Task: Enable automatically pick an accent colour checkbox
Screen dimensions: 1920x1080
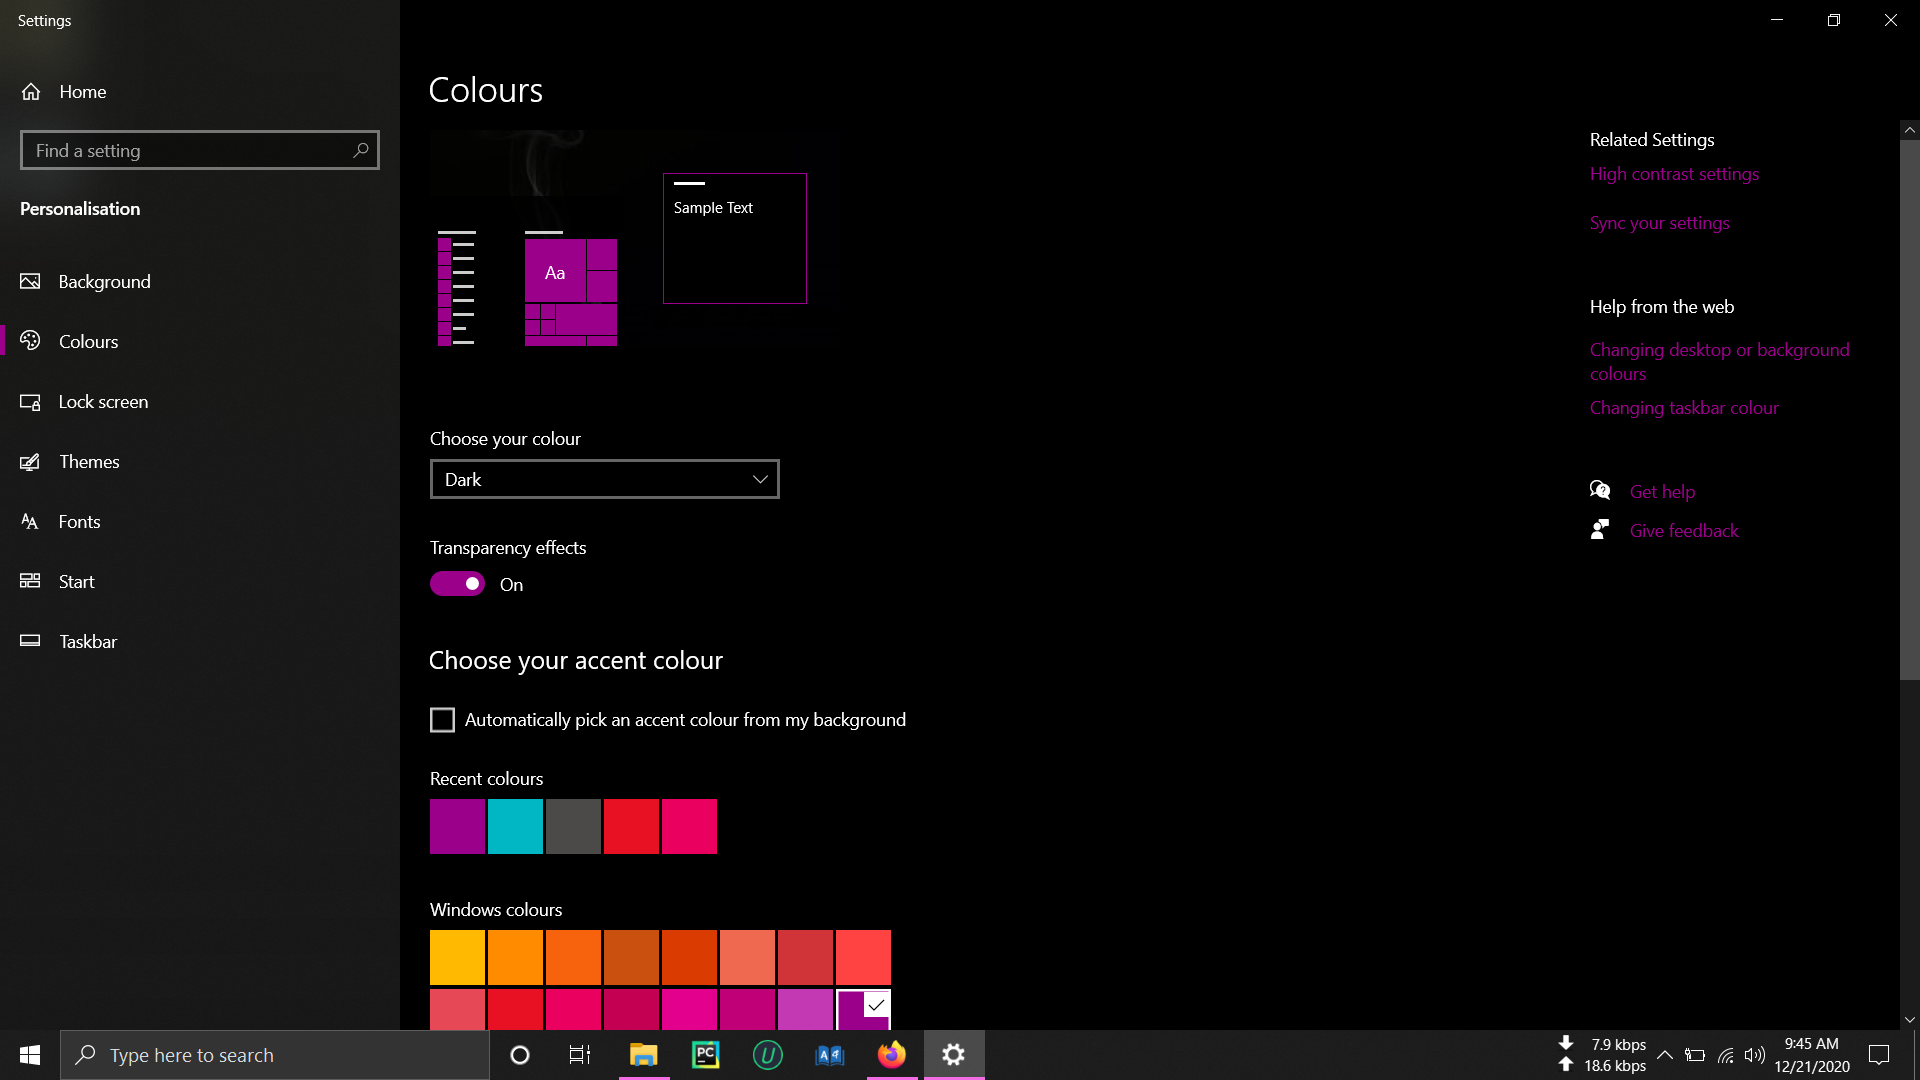Action: pos(442,720)
